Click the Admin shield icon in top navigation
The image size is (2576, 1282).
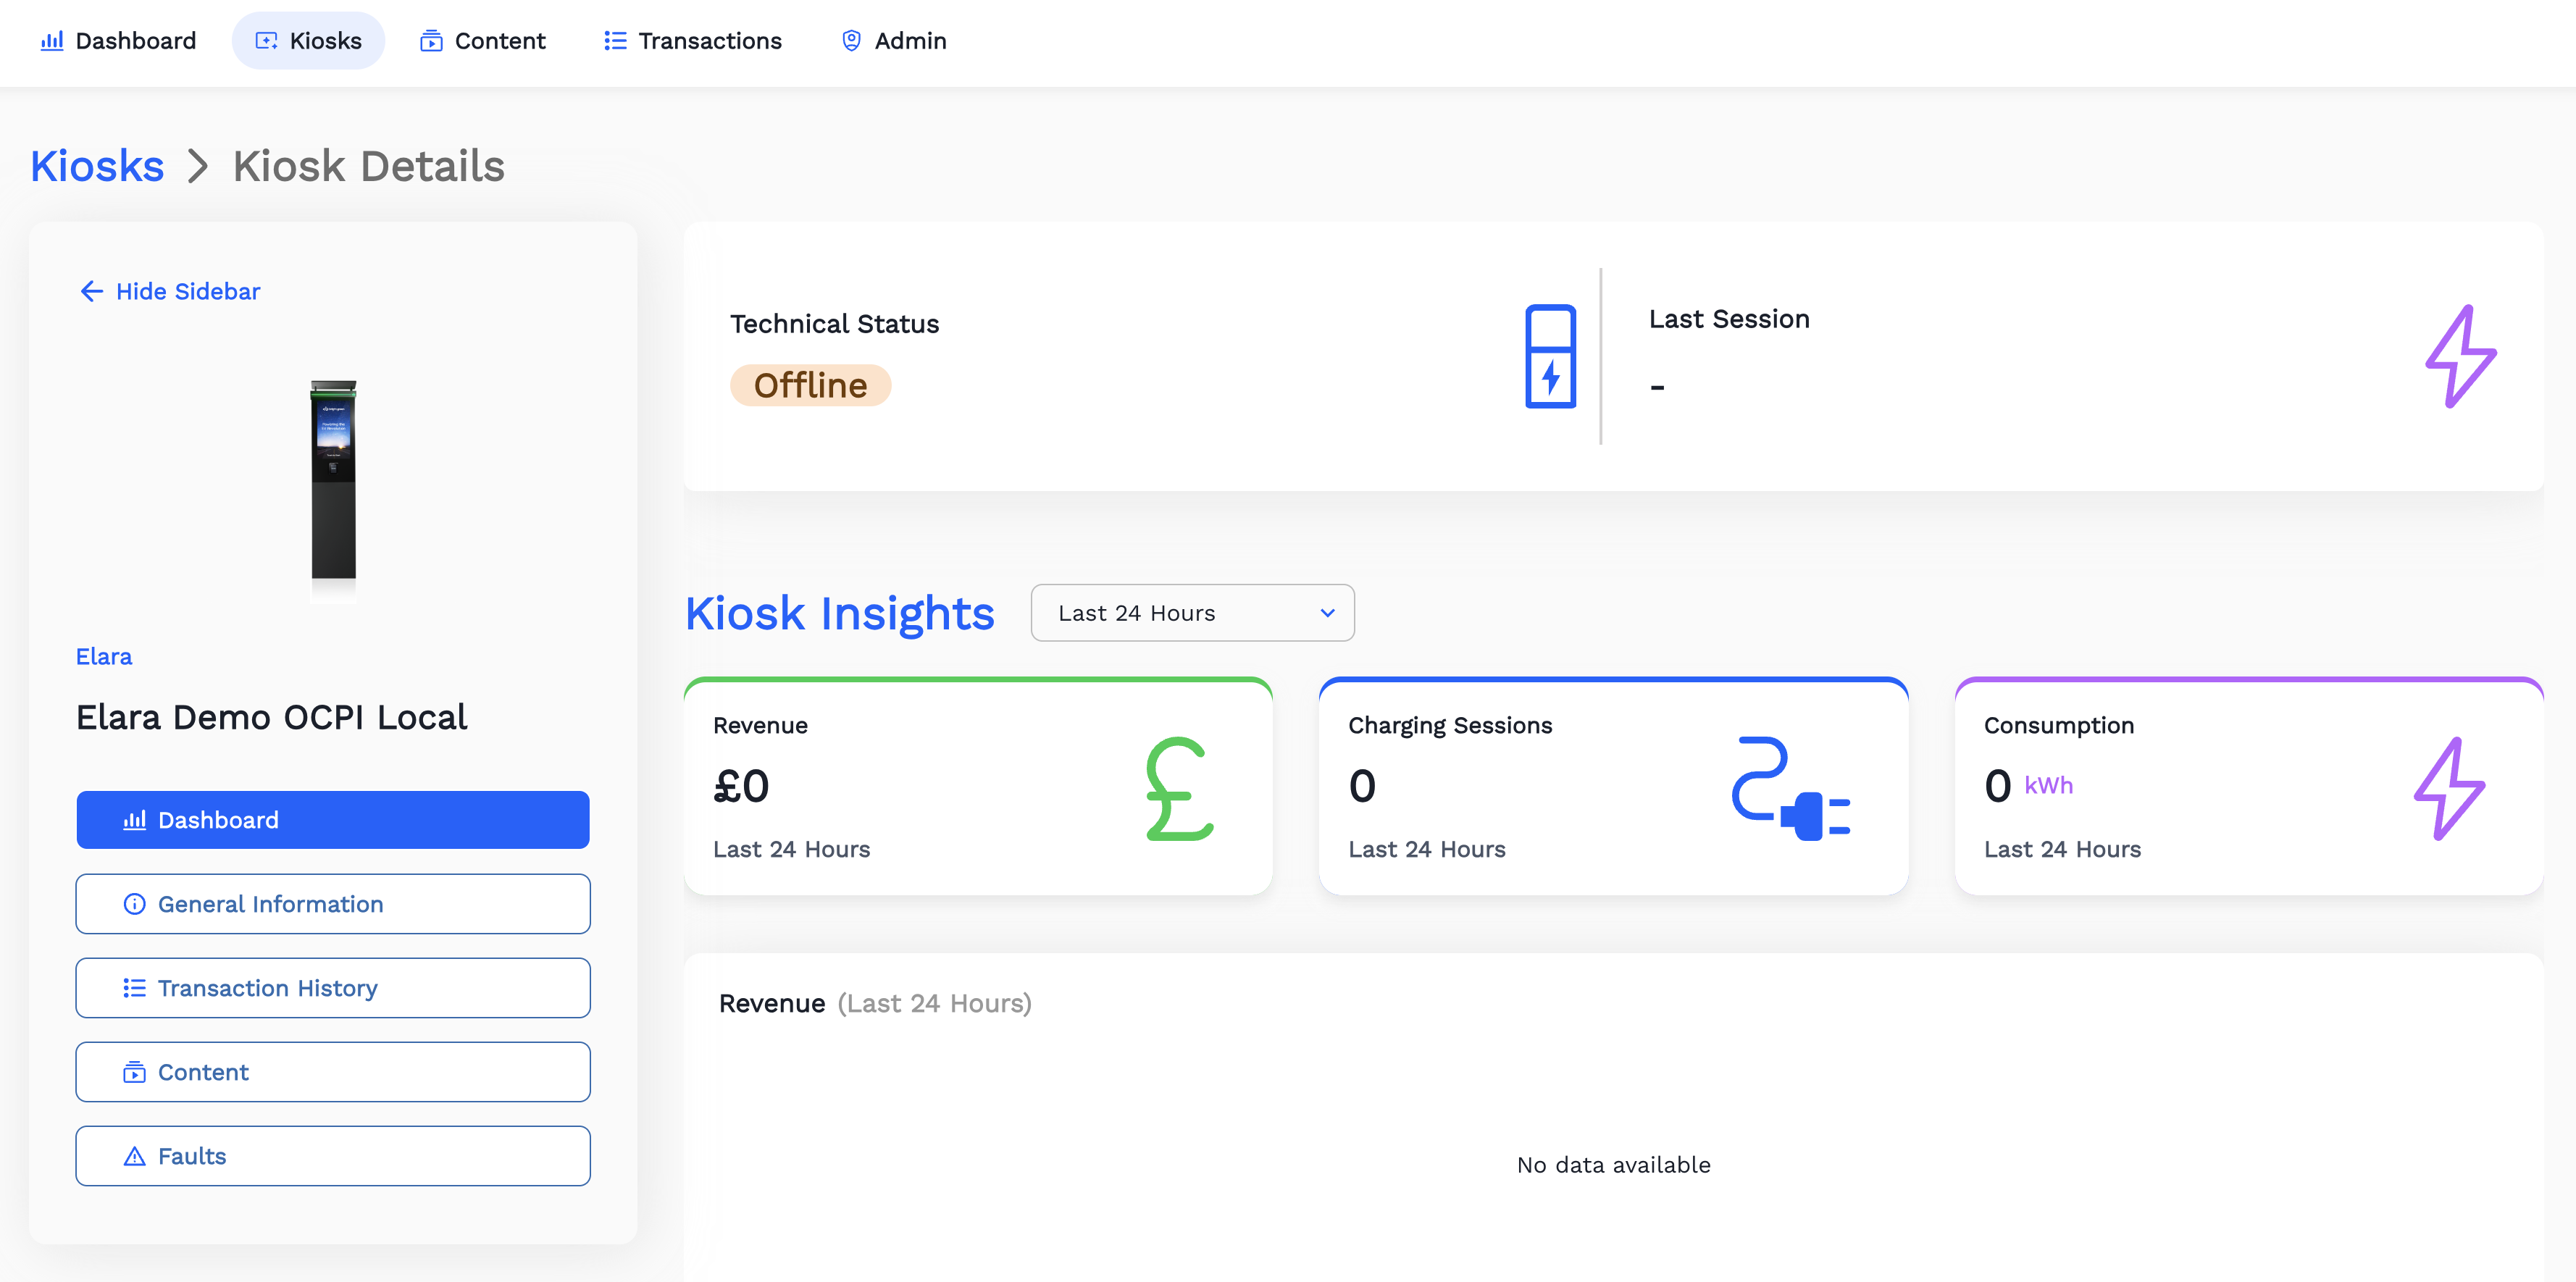click(x=851, y=41)
